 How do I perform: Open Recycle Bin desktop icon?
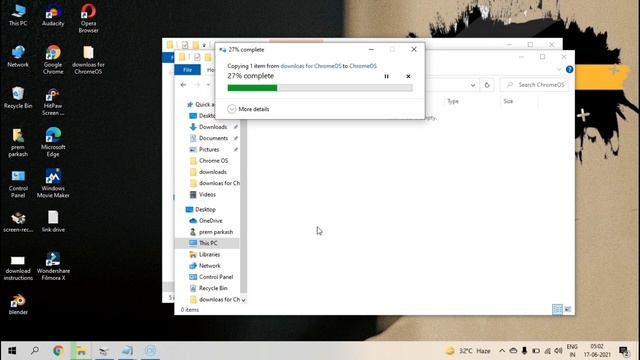coord(18,98)
